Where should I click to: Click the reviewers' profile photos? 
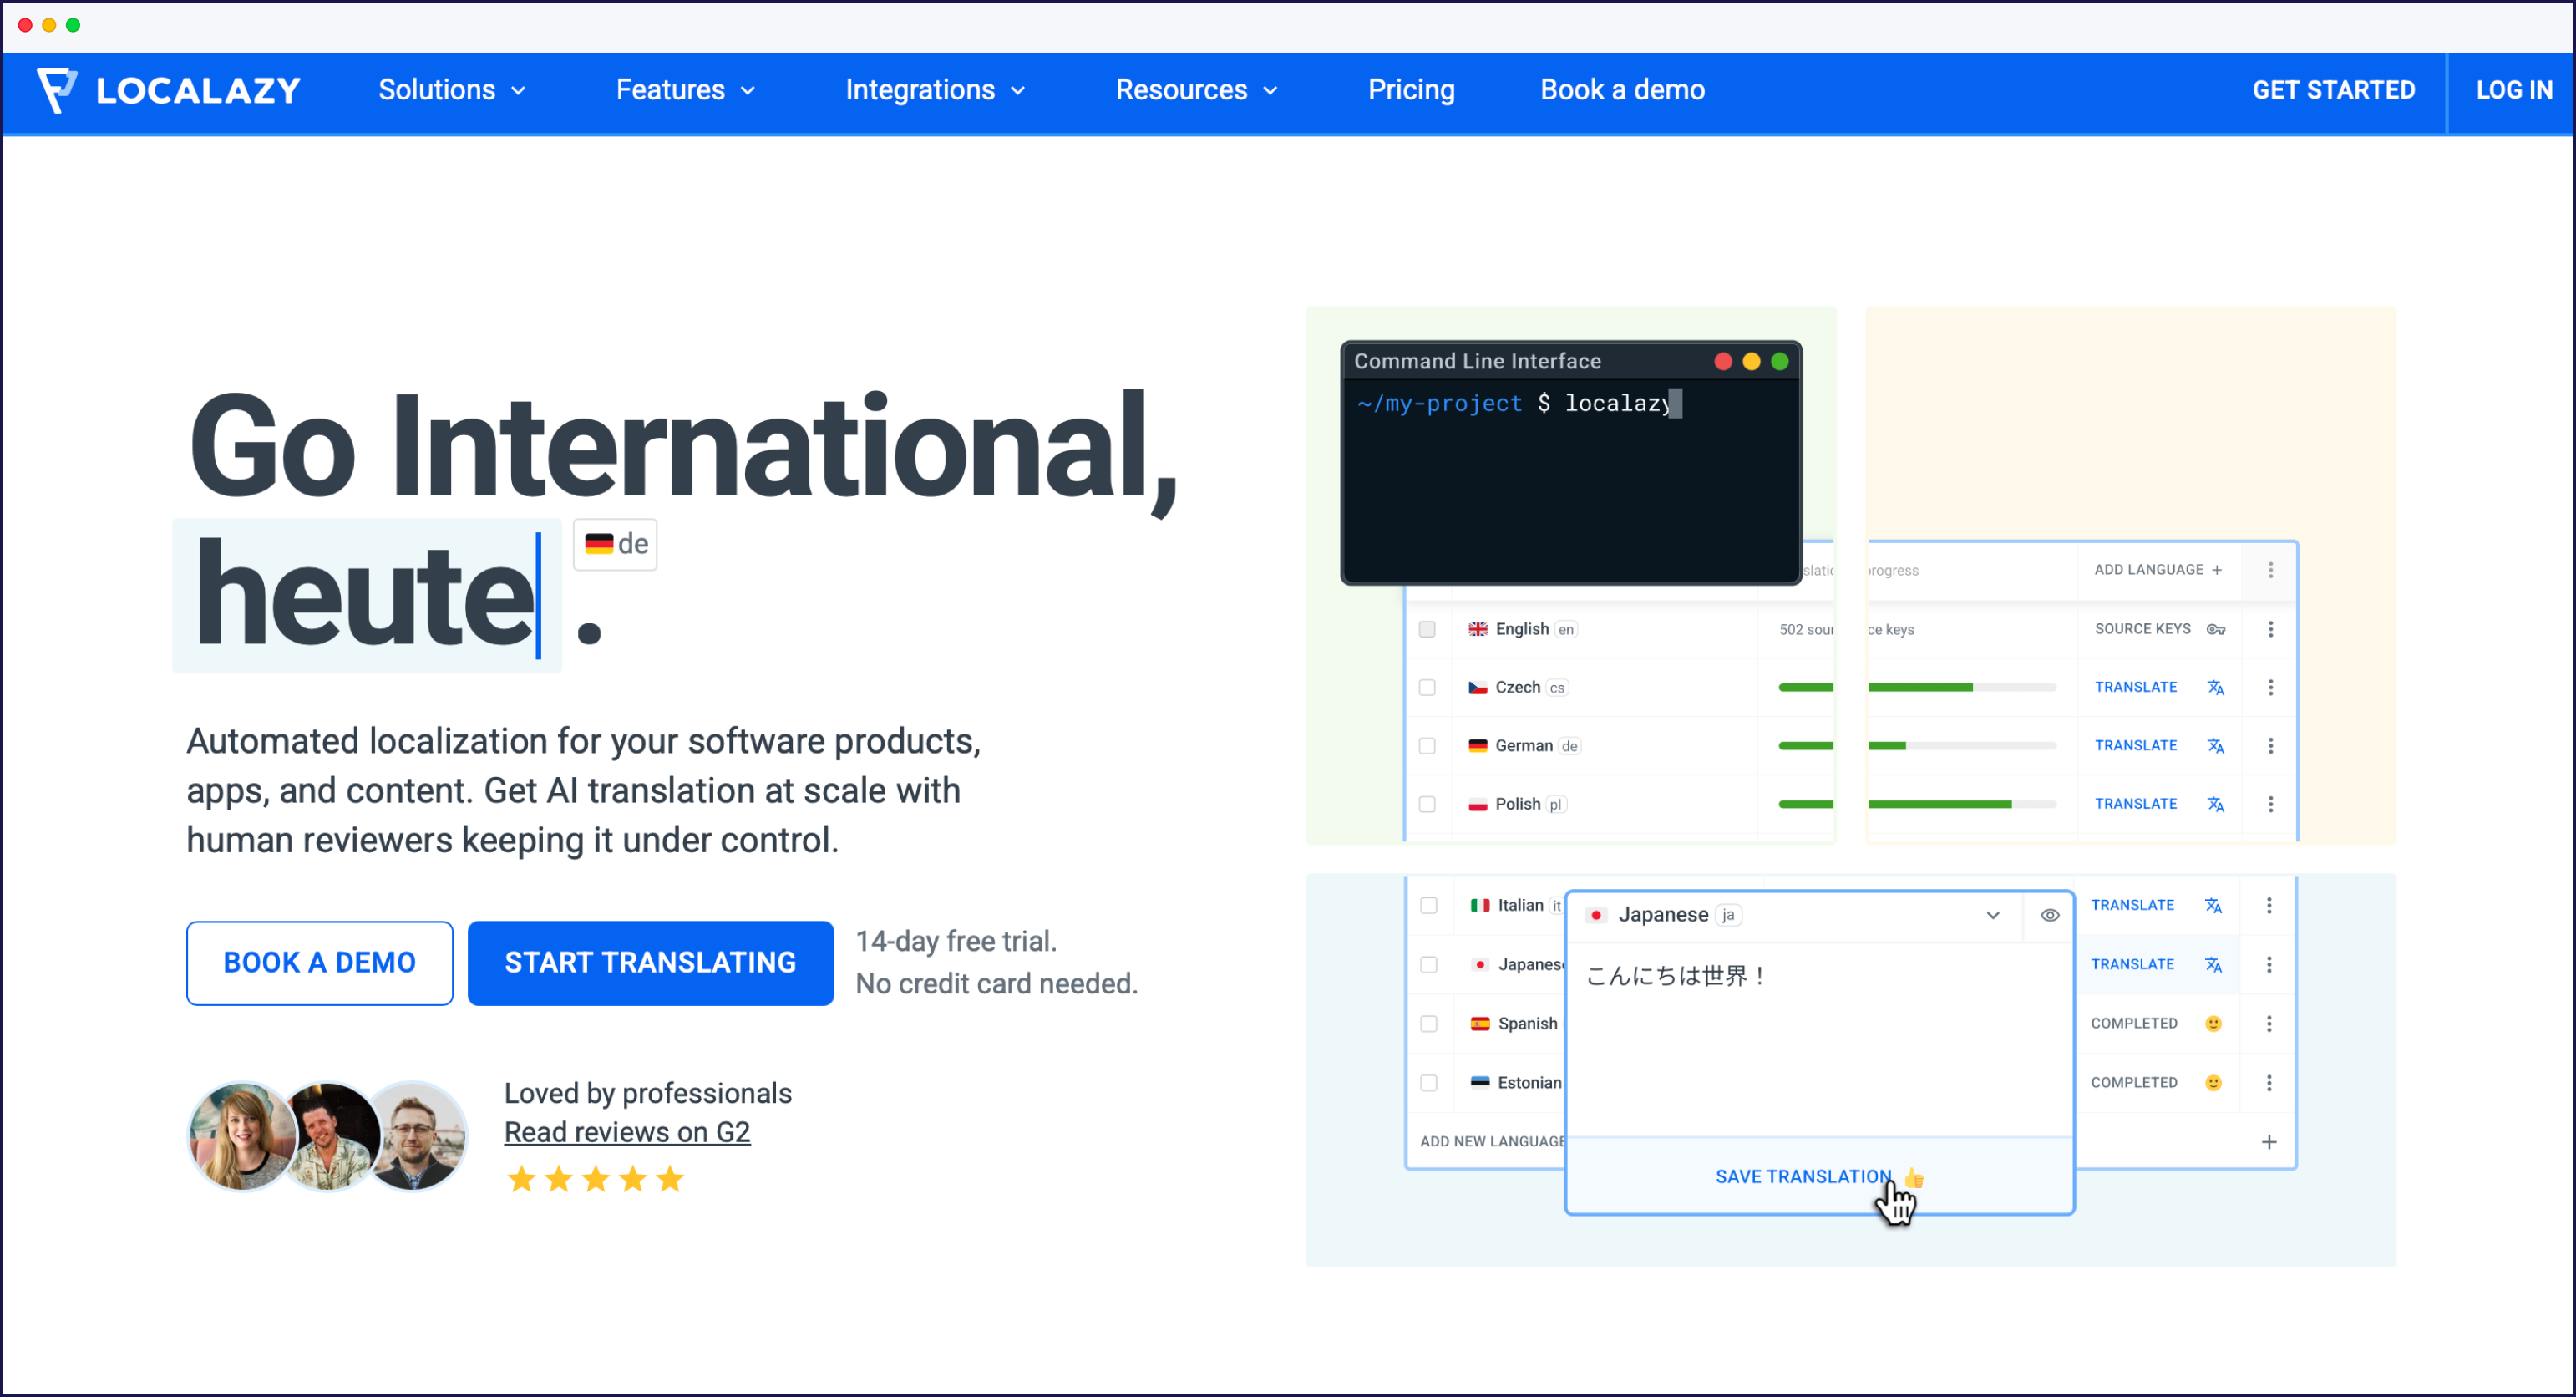tap(327, 1136)
